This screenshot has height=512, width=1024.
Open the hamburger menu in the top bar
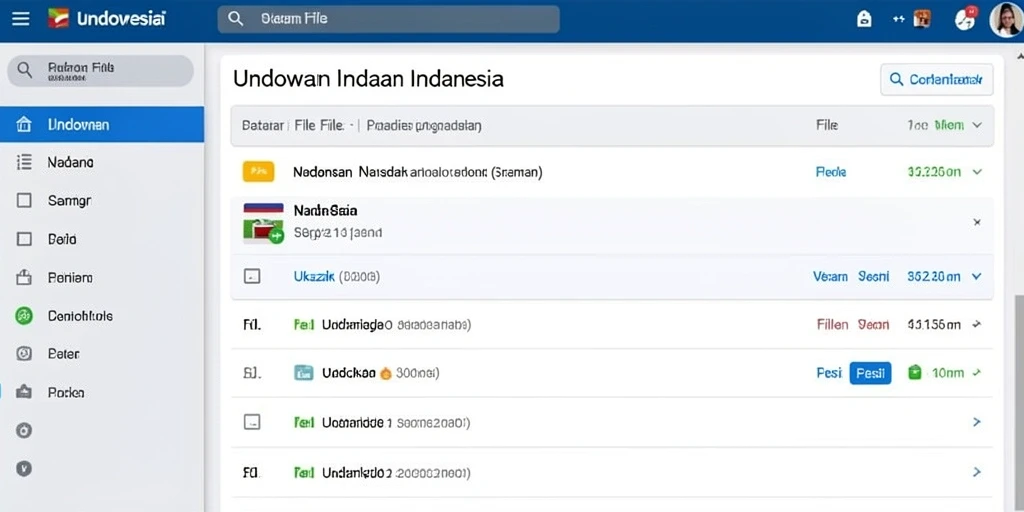21,19
